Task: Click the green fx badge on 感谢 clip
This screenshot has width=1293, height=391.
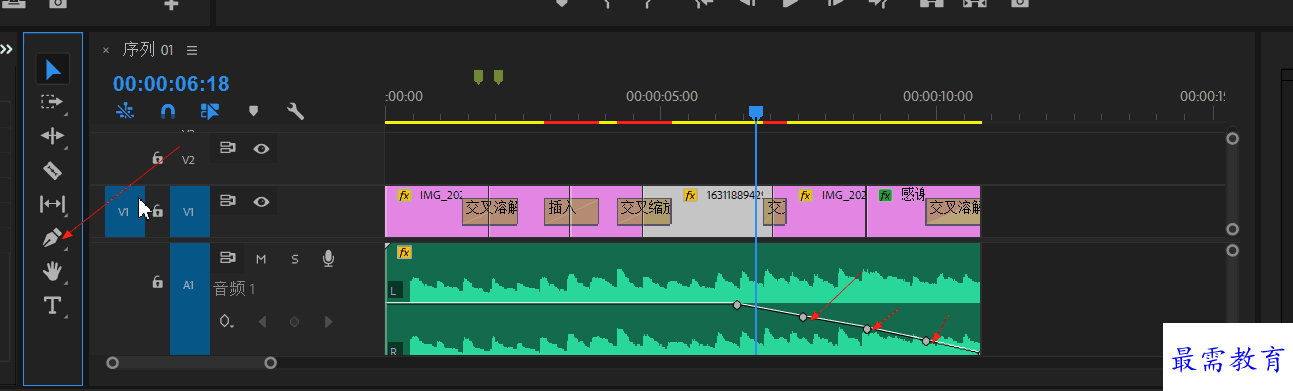Action: coord(885,195)
